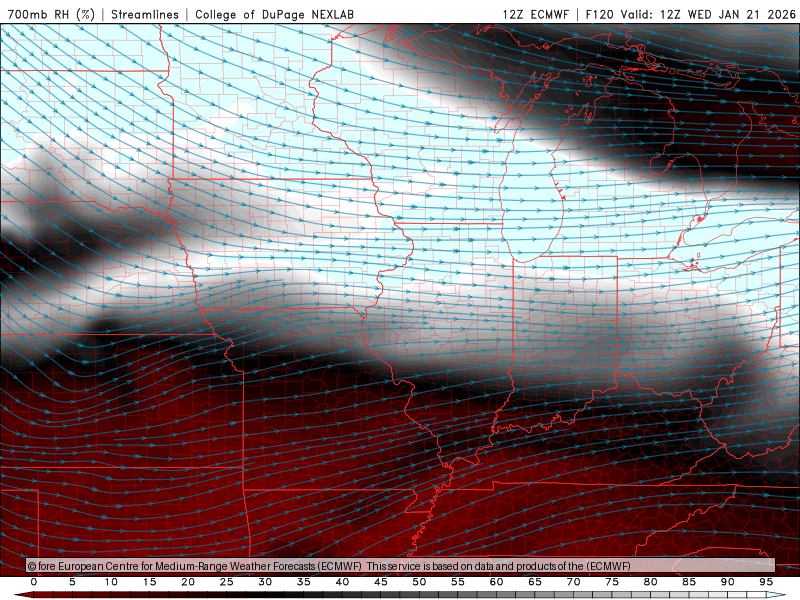Click the "80" colorbar scale label

tap(651, 582)
